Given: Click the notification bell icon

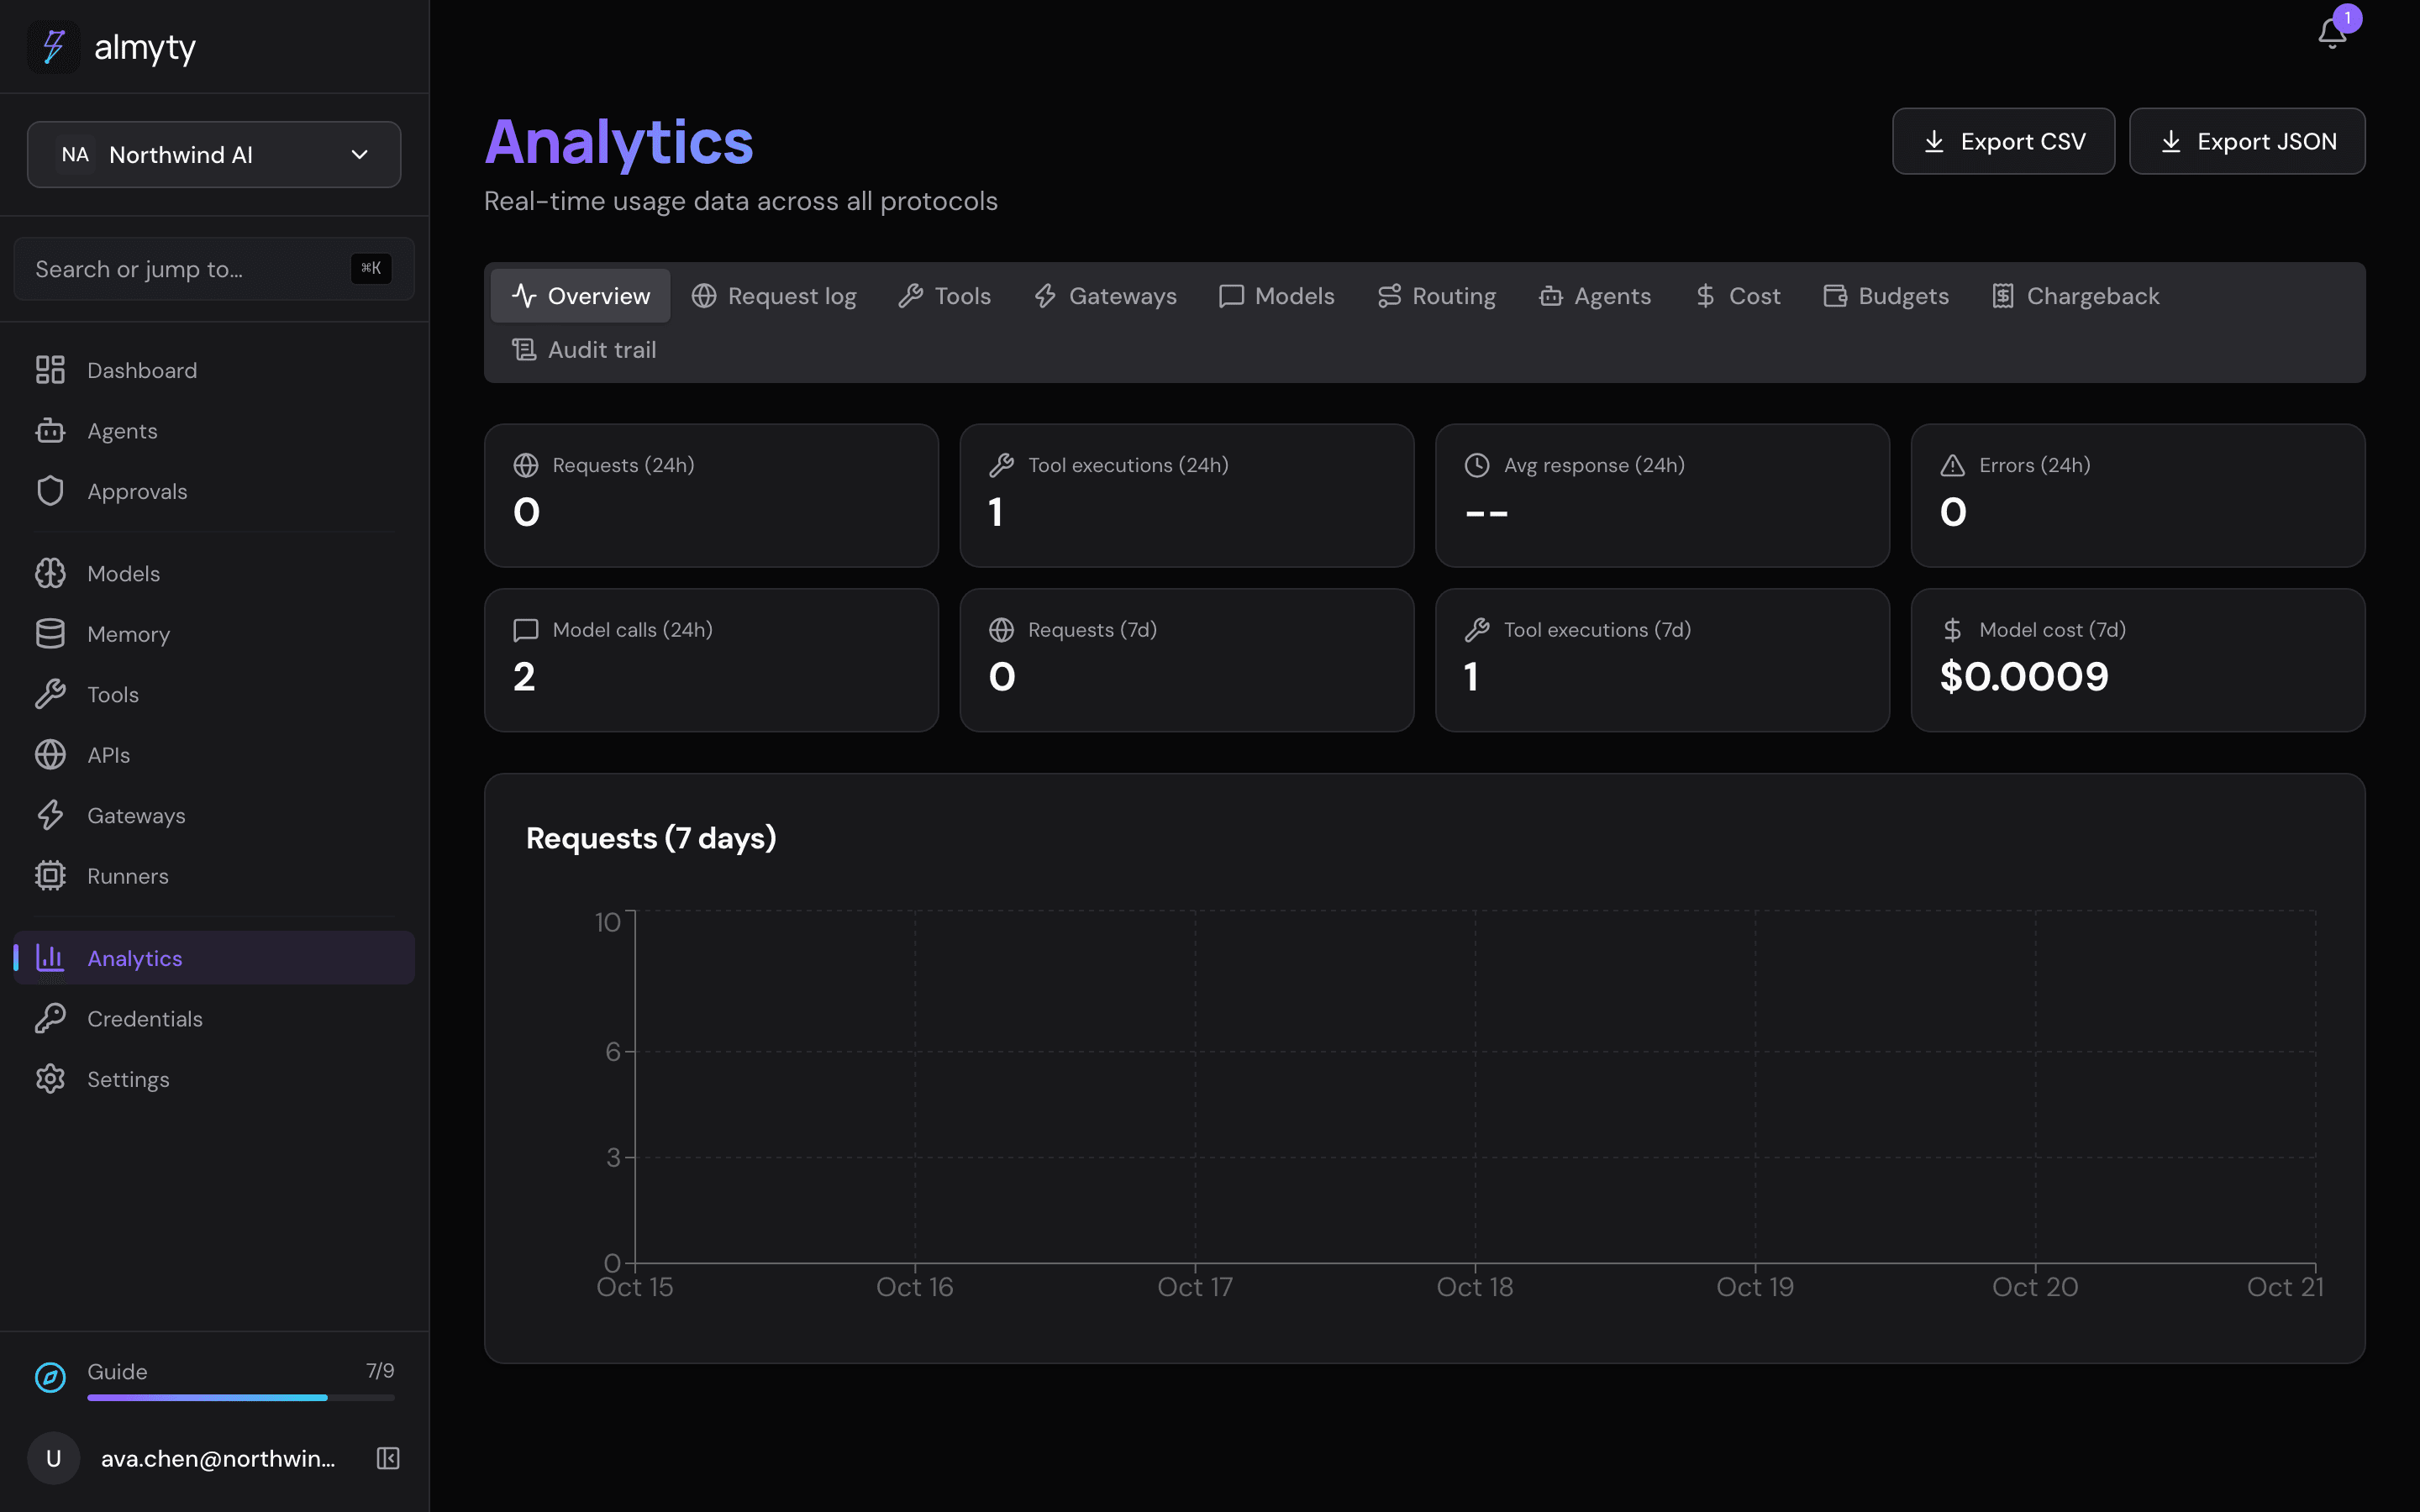Looking at the screenshot, I should tap(2331, 33).
